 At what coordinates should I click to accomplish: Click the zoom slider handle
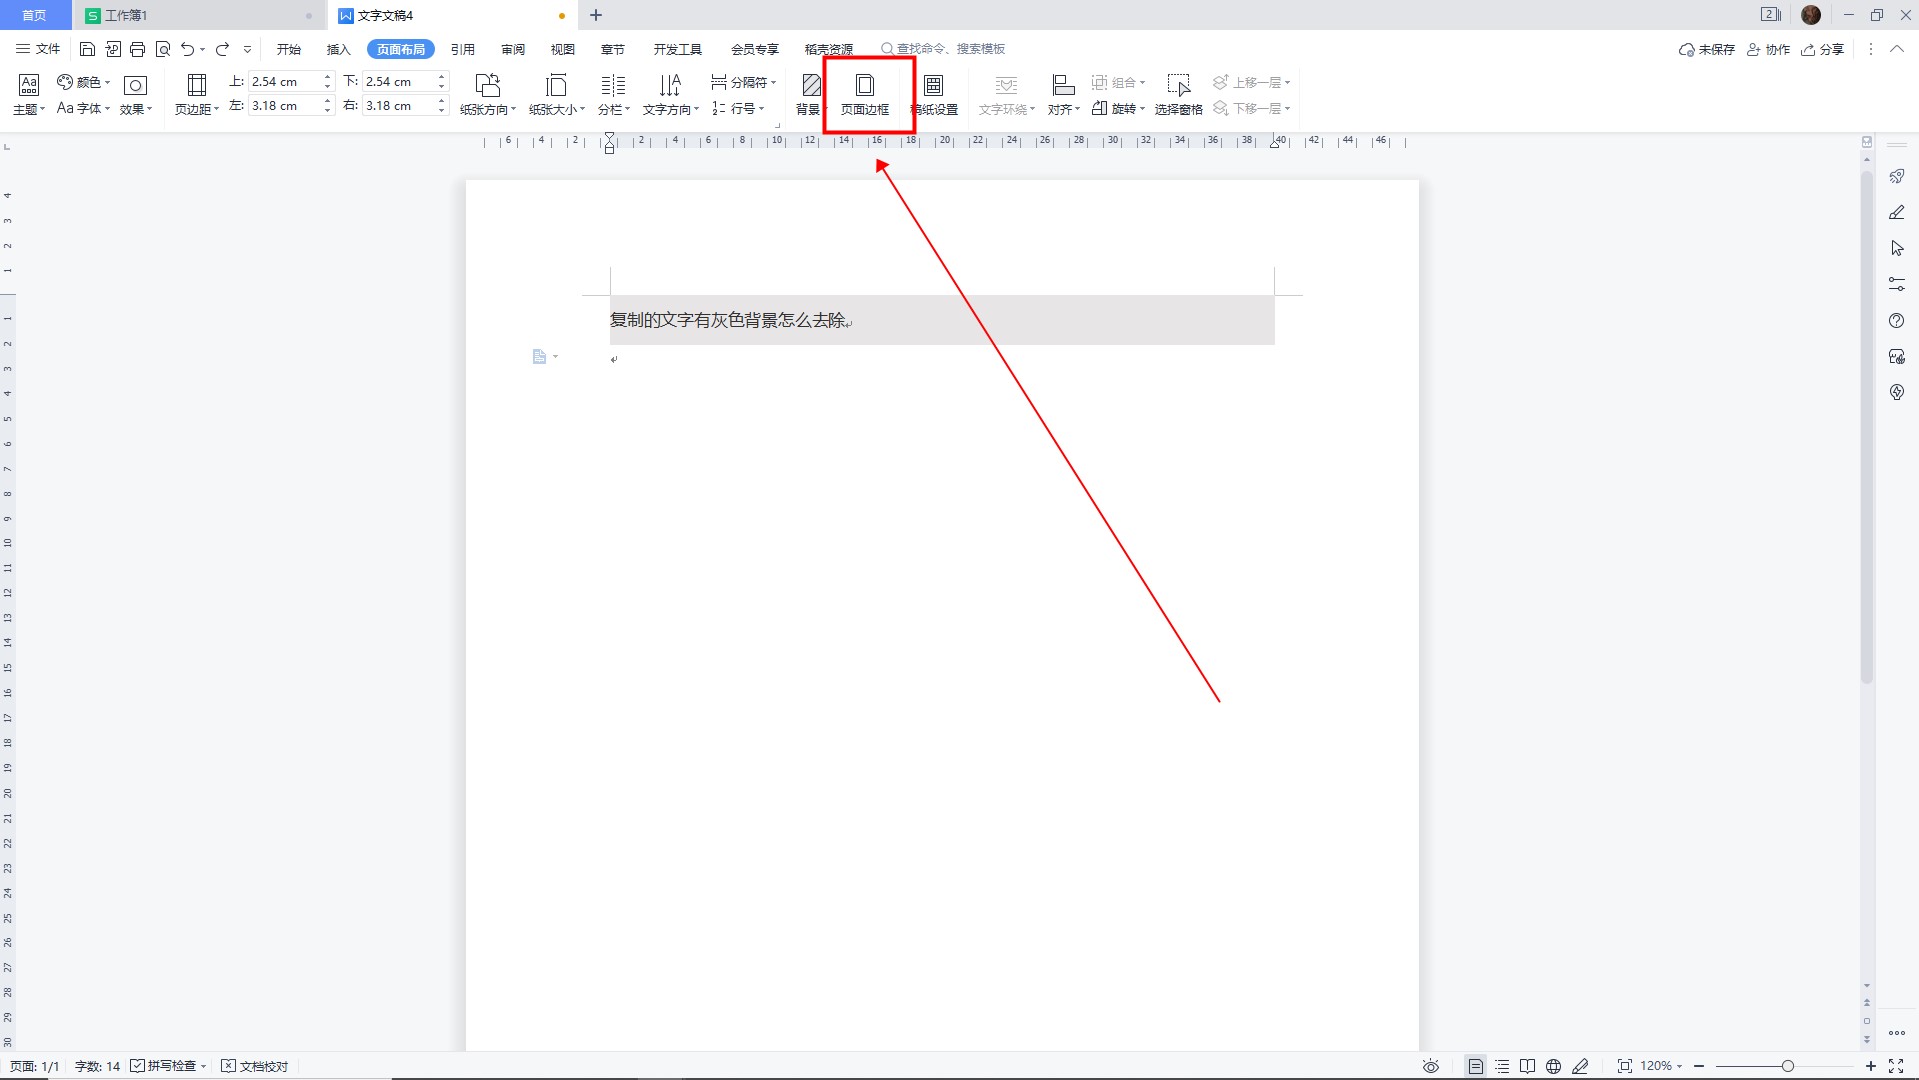click(1787, 1066)
